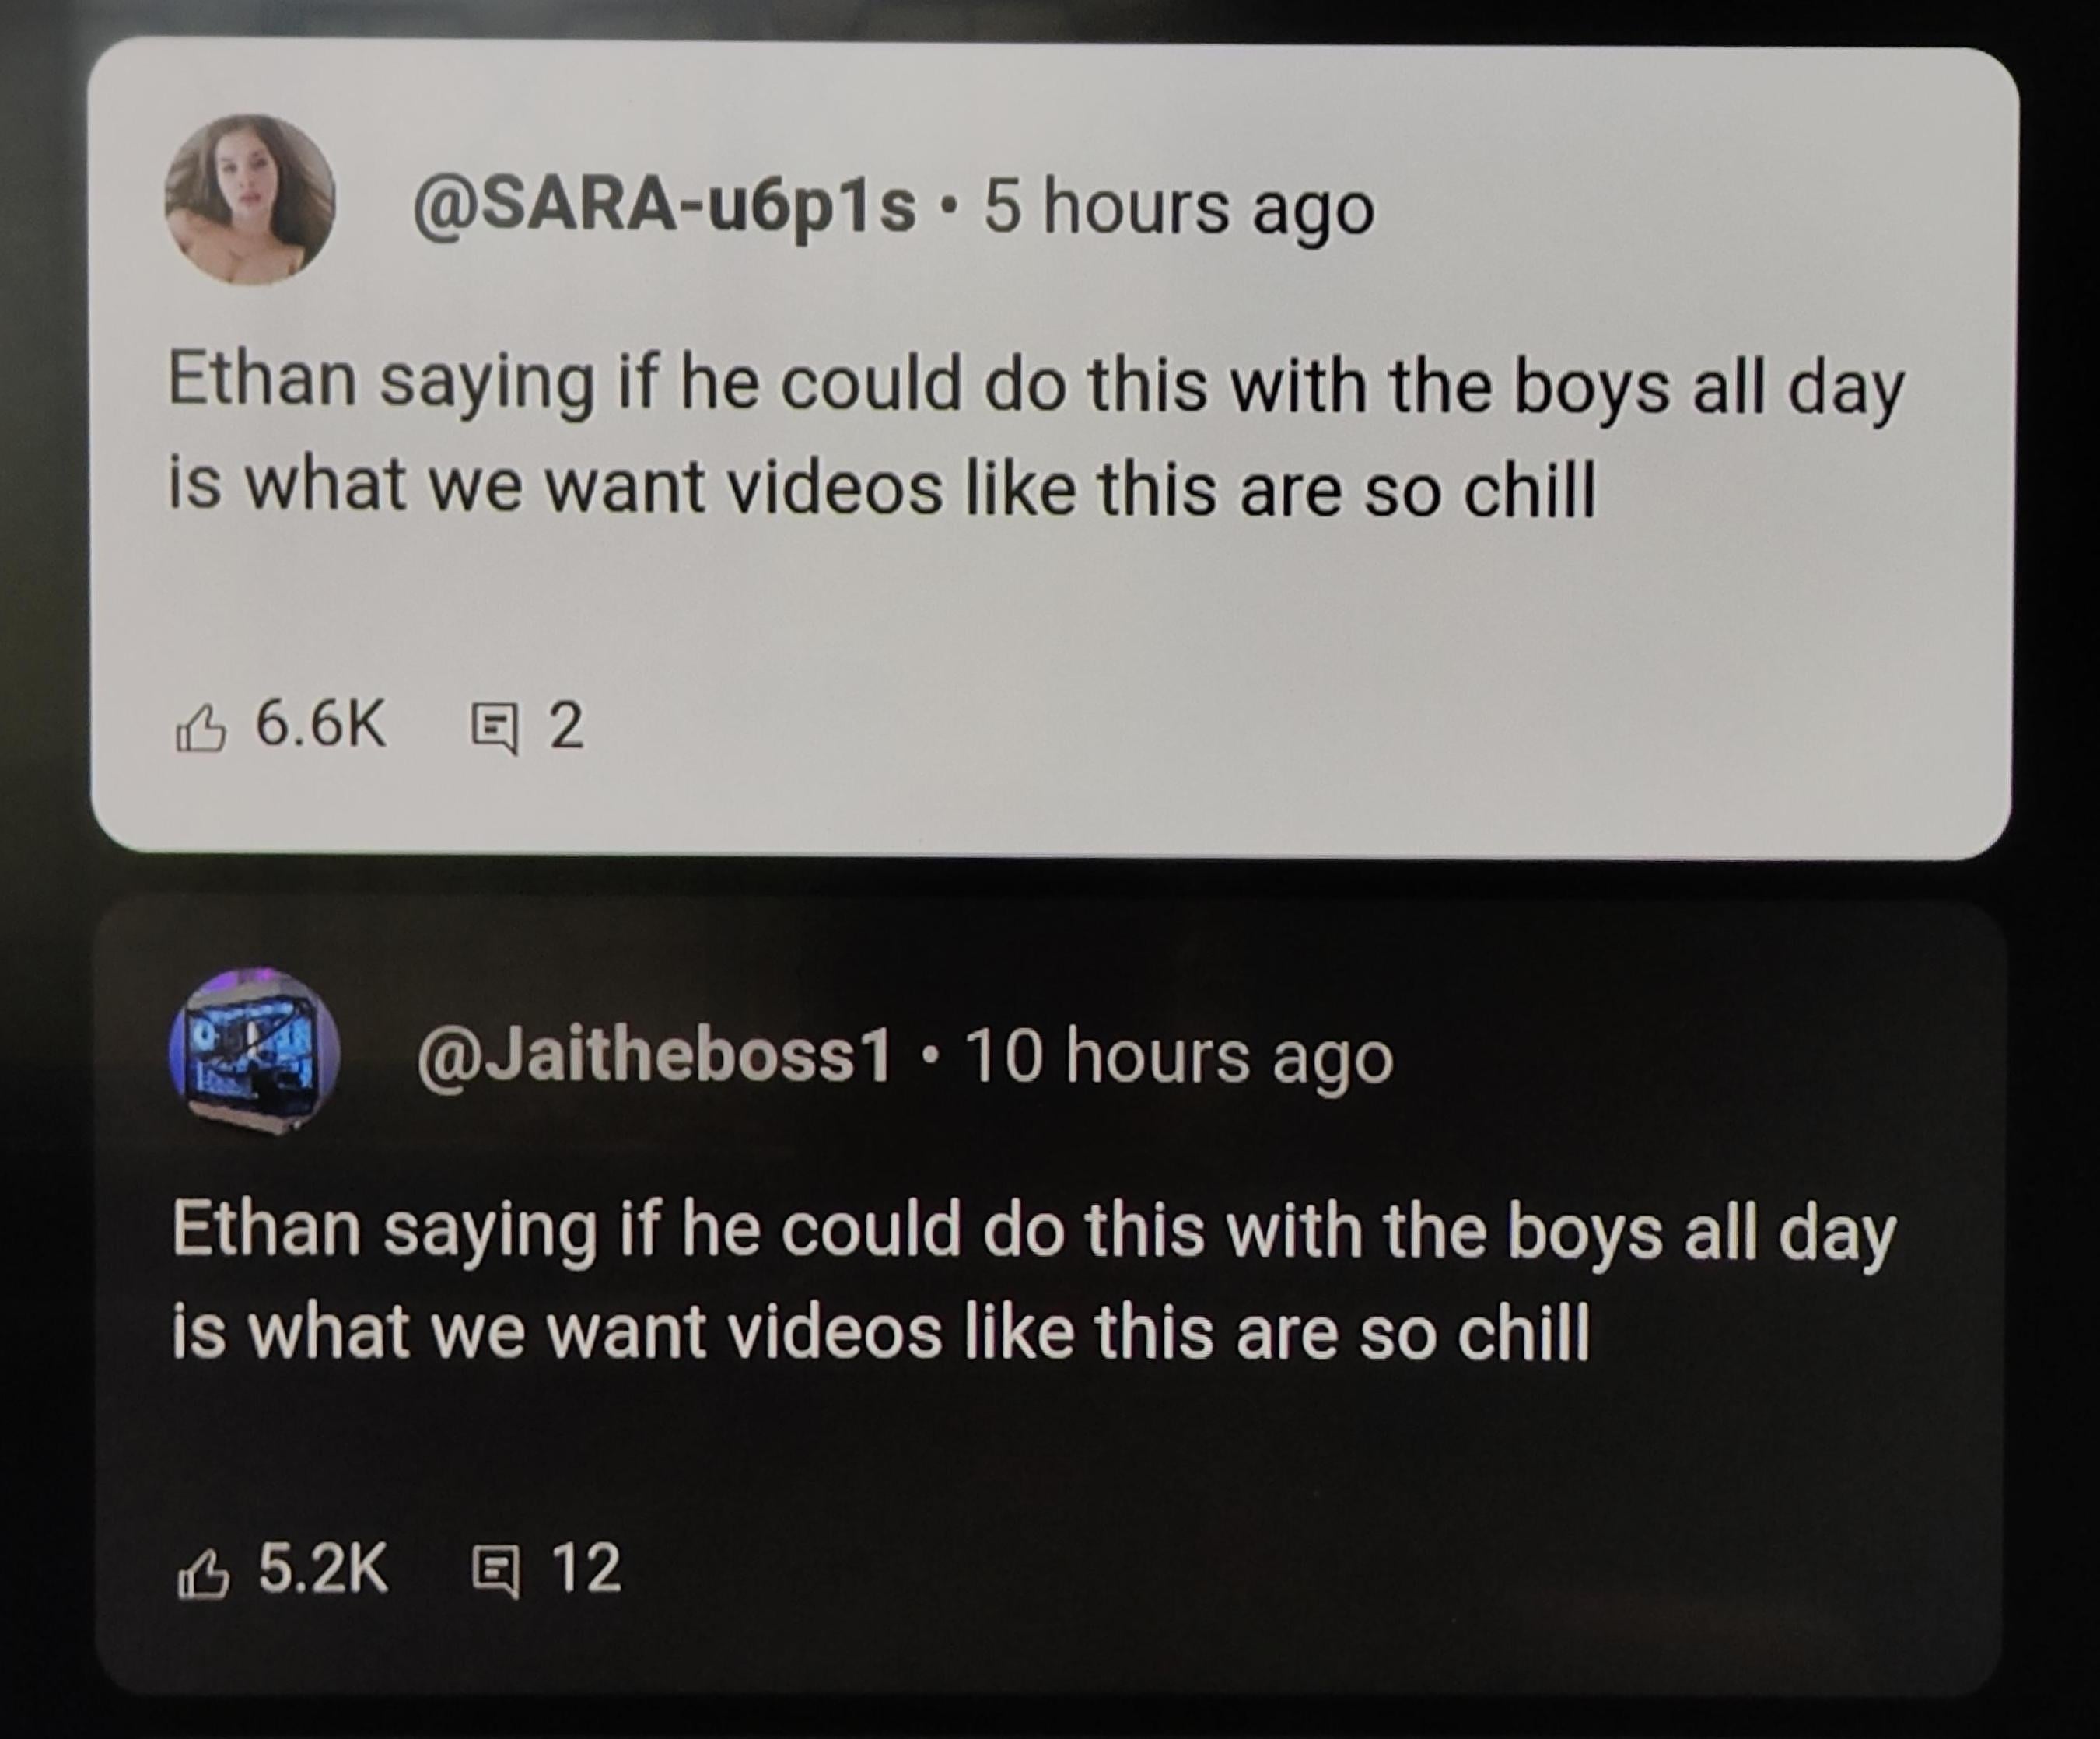This screenshot has width=2100, height=1739.
Task: Open Jaitheboss1's PC setup avatar
Action: [254, 1051]
